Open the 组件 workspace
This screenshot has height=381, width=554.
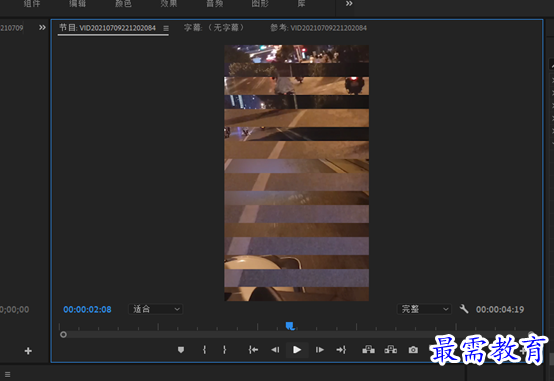(32, 4)
